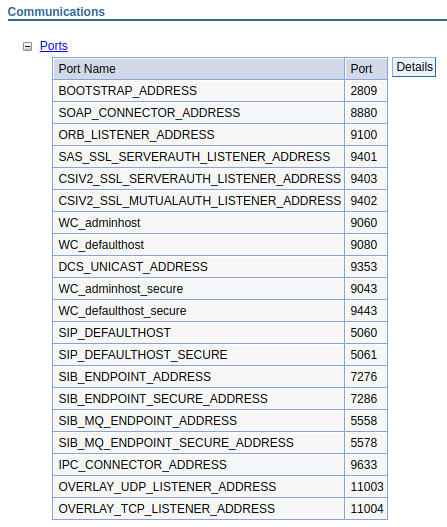Select the Port Name column header
The height and width of the screenshot is (527, 447).
(x=199, y=69)
